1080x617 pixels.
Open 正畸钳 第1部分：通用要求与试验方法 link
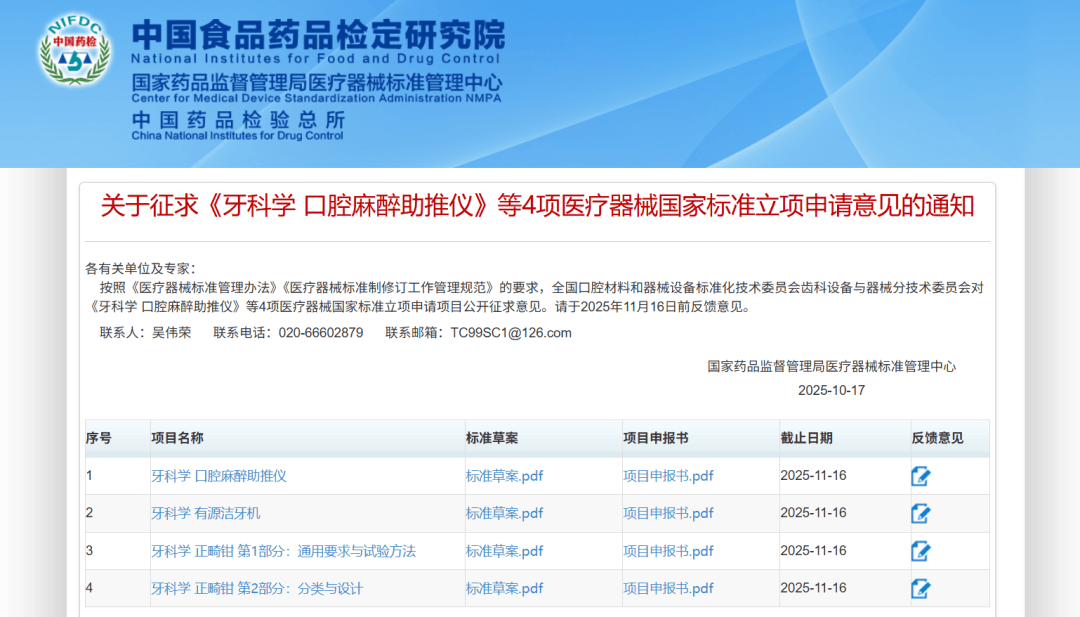coord(283,551)
